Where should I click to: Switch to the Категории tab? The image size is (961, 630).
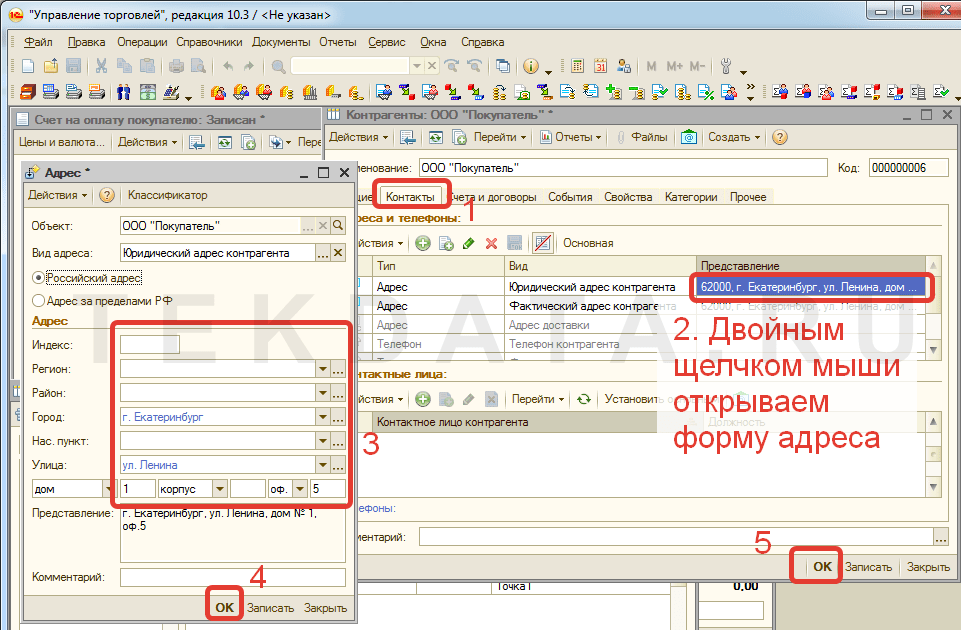pyautogui.click(x=691, y=197)
